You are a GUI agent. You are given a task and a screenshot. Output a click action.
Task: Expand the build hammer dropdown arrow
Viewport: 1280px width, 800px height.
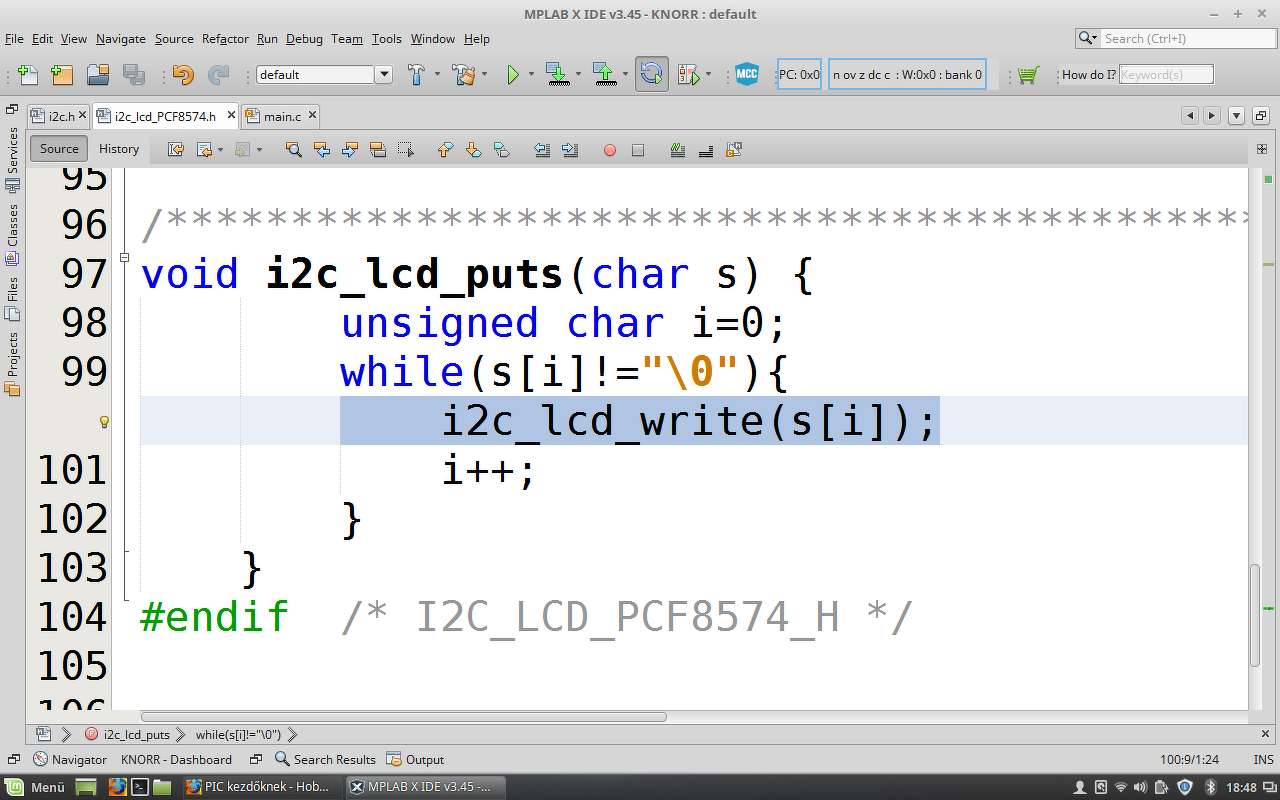click(x=437, y=74)
